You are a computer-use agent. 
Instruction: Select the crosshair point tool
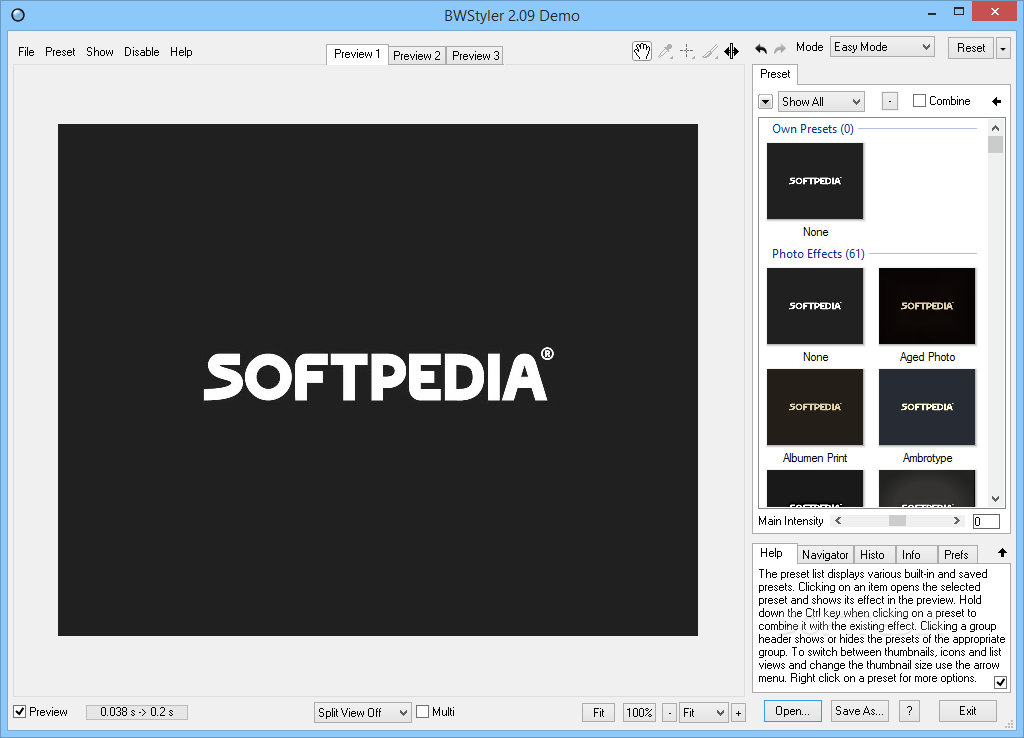(687, 51)
